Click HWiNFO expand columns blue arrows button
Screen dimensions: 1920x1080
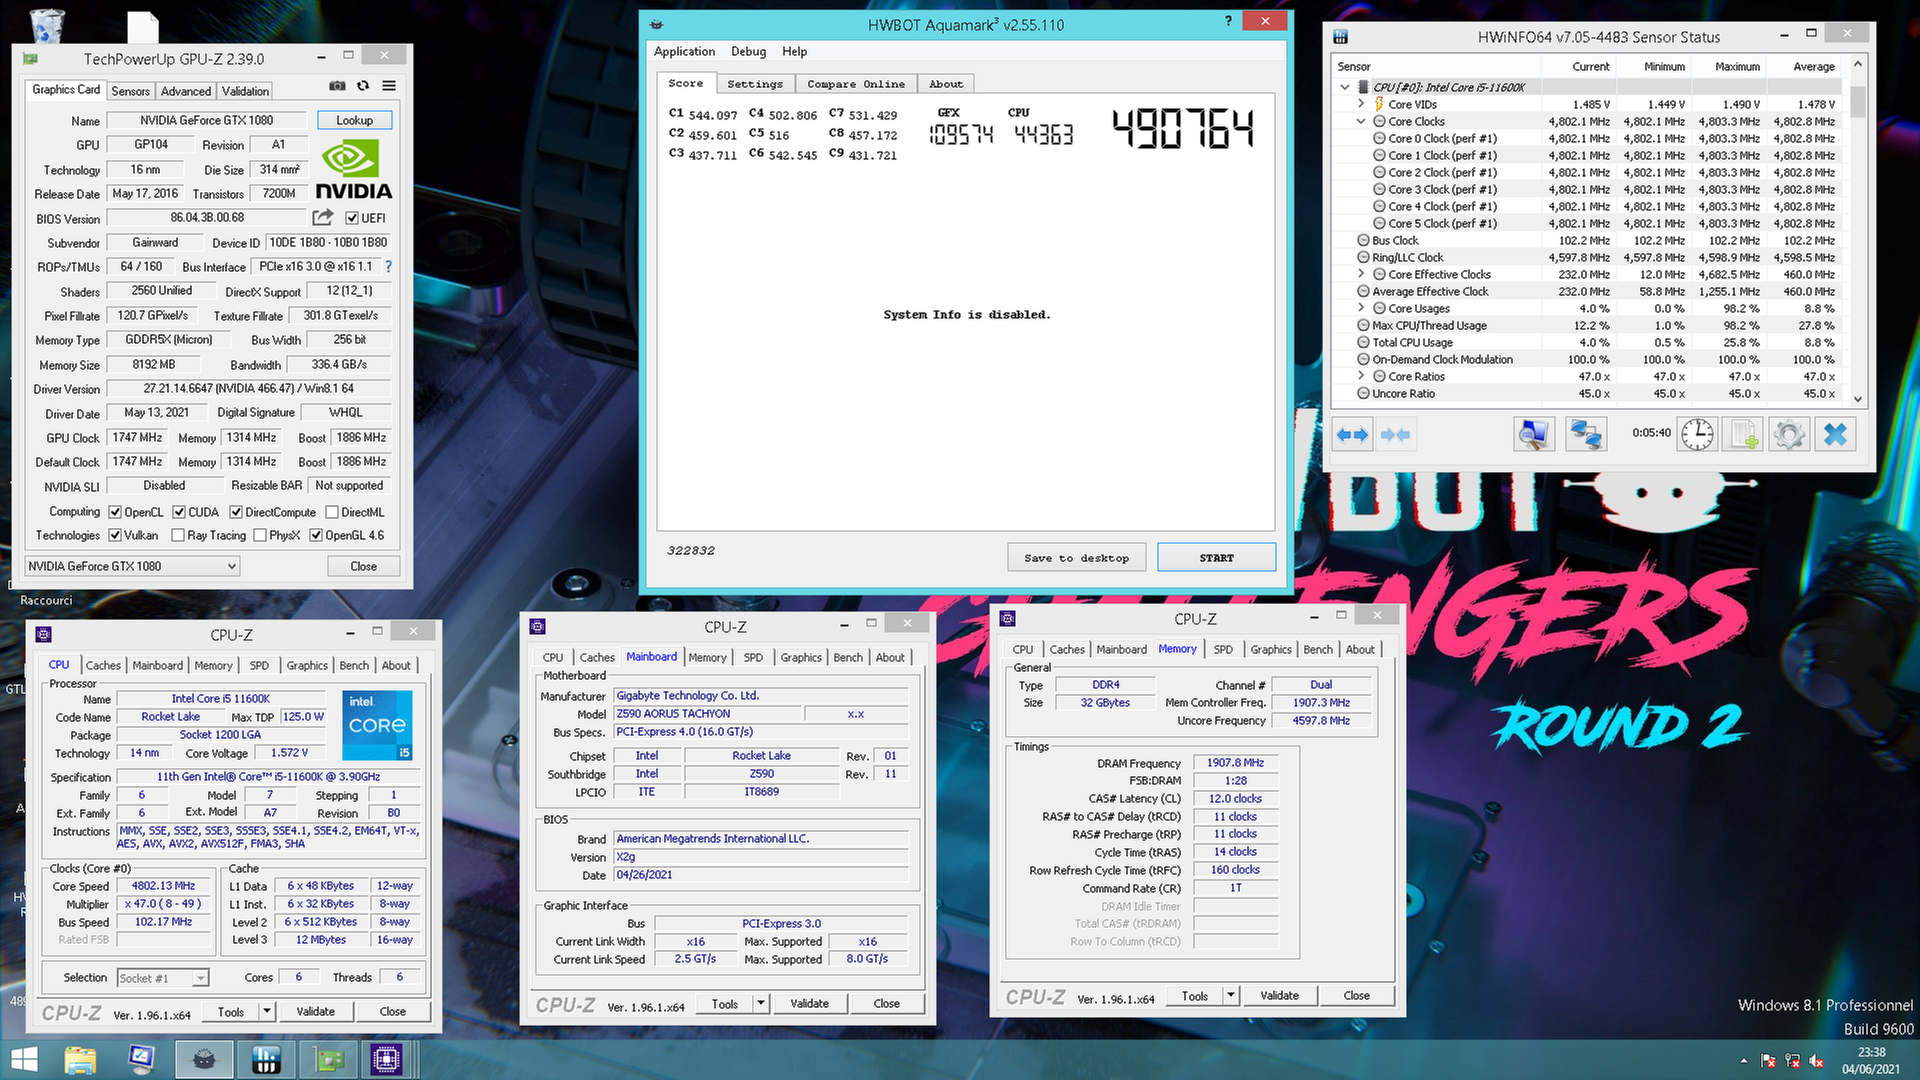(1352, 434)
